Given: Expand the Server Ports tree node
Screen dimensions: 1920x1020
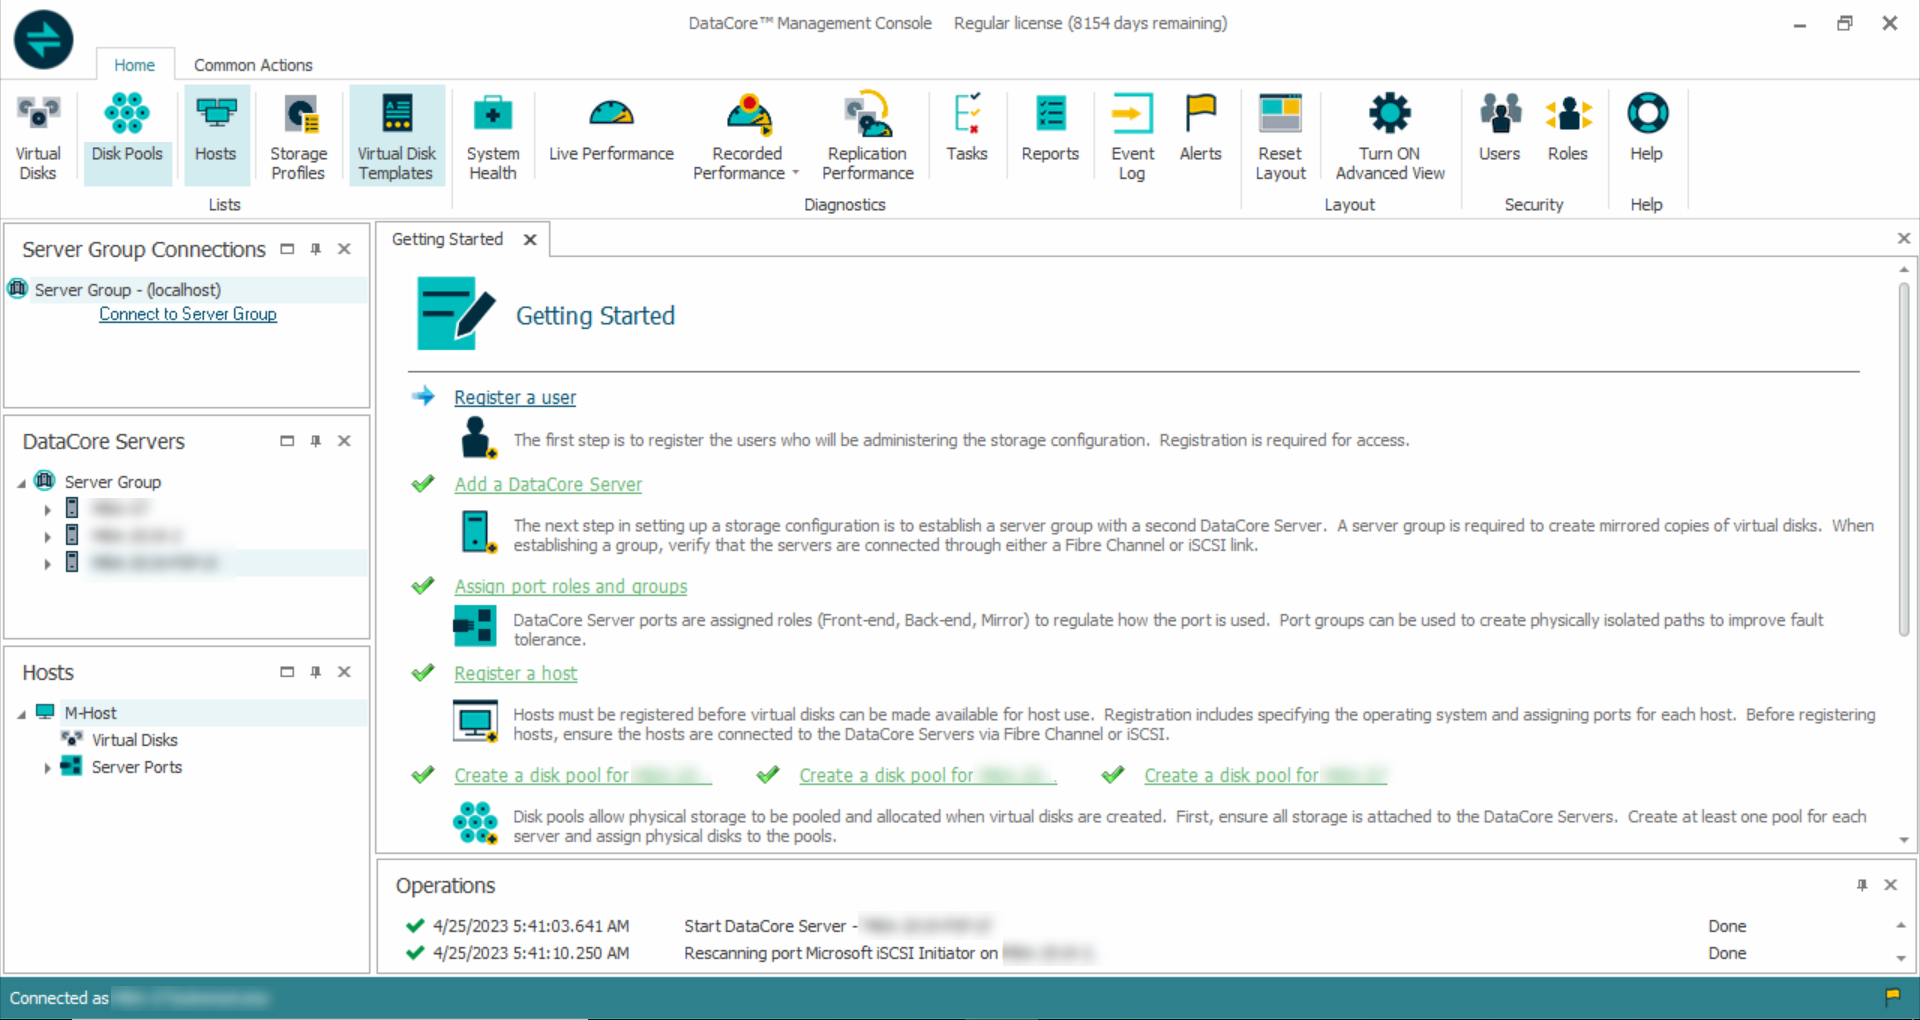Looking at the screenshot, I should click(x=47, y=768).
